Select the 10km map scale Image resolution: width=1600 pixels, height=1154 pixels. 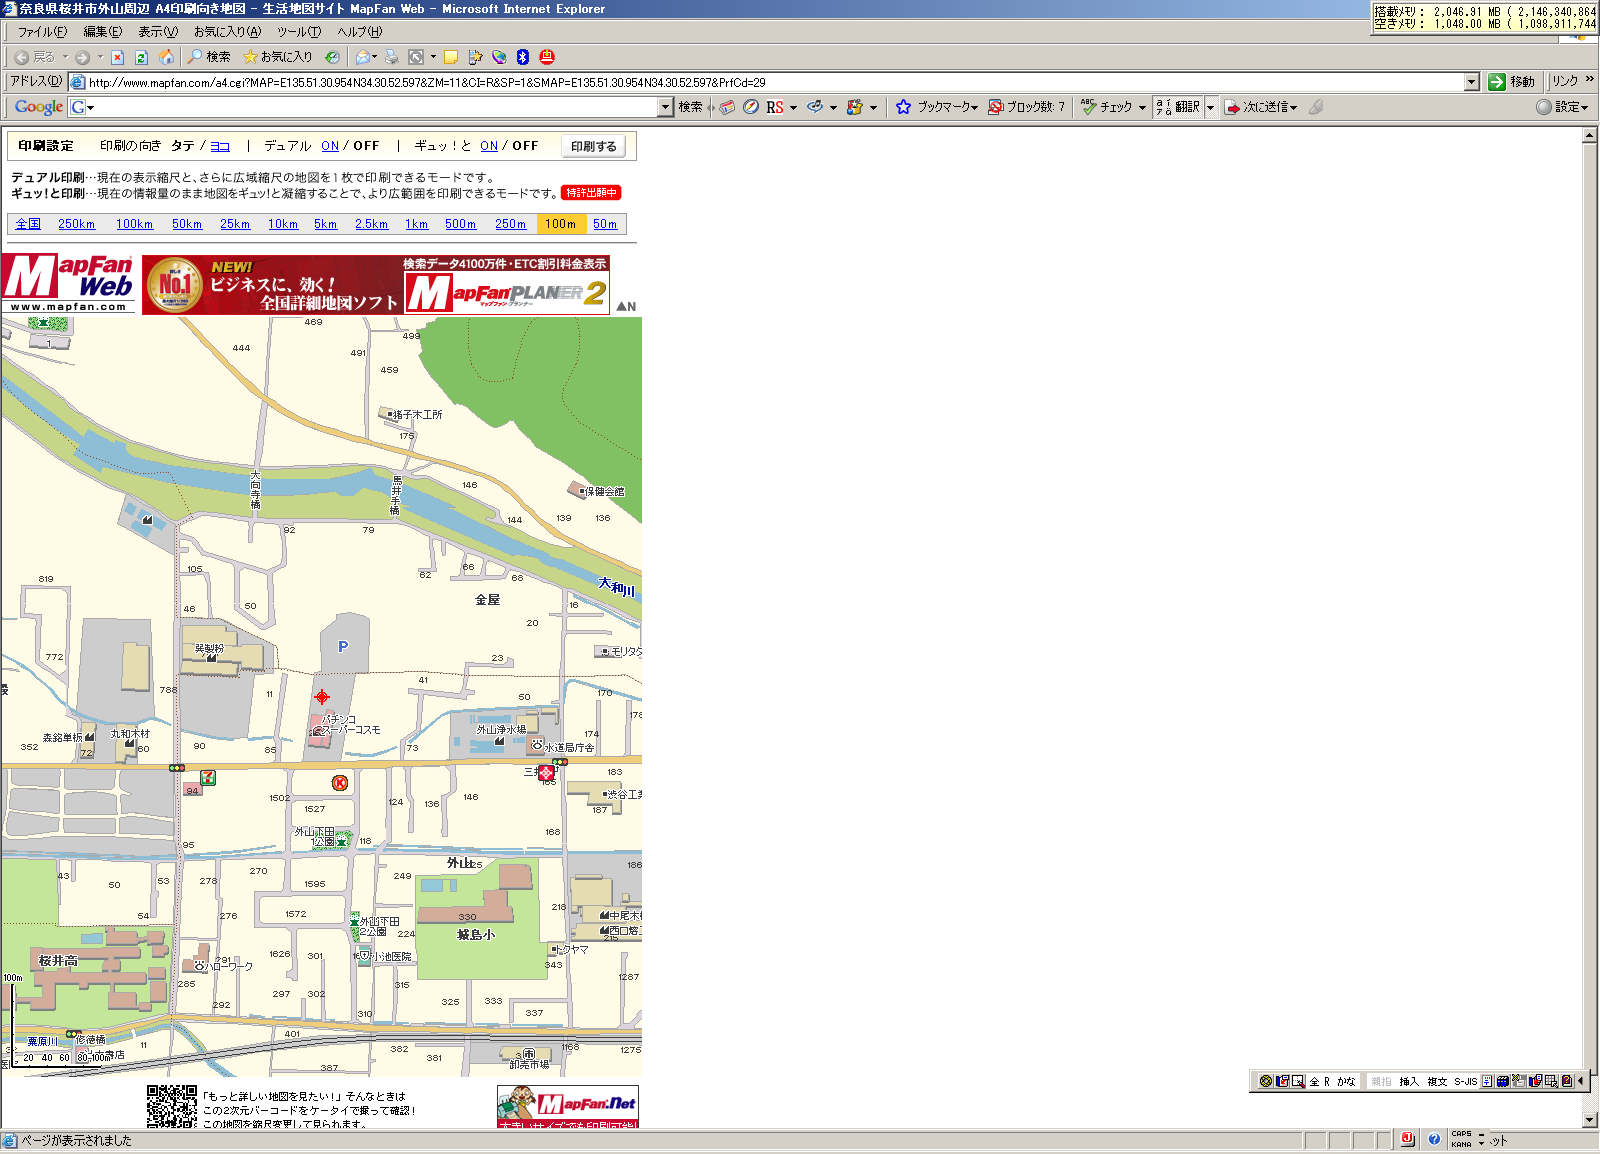click(x=283, y=224)
